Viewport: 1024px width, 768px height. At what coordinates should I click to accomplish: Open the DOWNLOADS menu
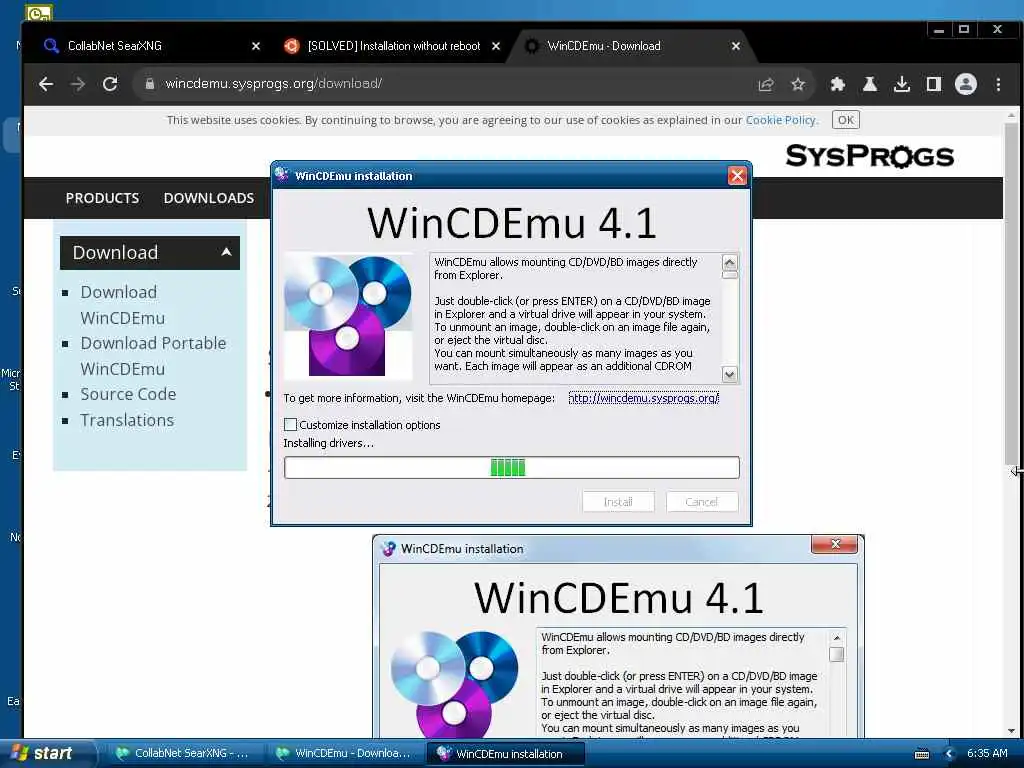coord(209,198)
